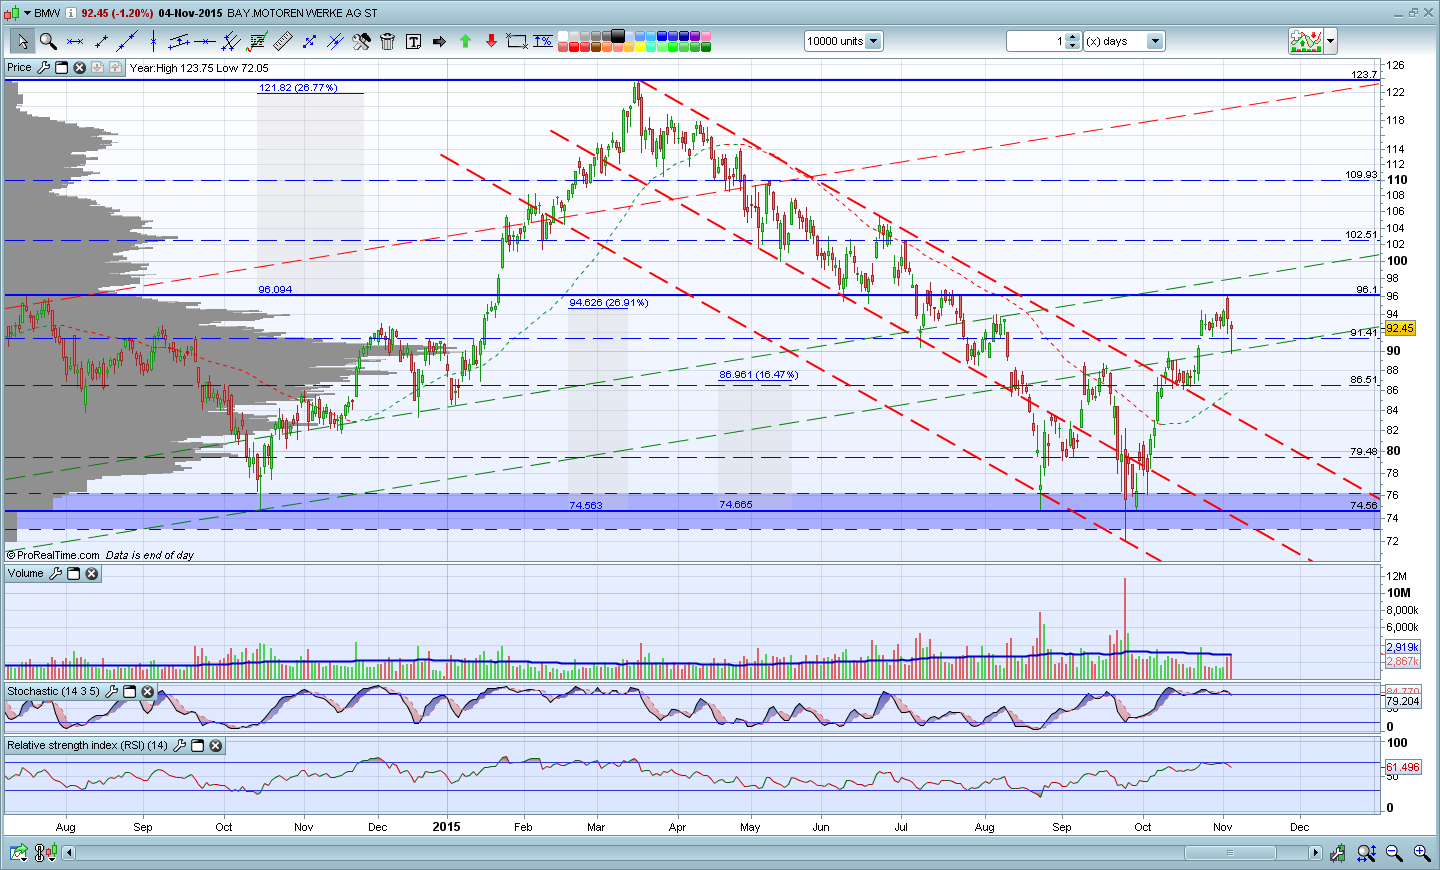Open the 10000 units dropdown
The height and width of the screenshot is (870, 1440).
[x=873, y=41]
